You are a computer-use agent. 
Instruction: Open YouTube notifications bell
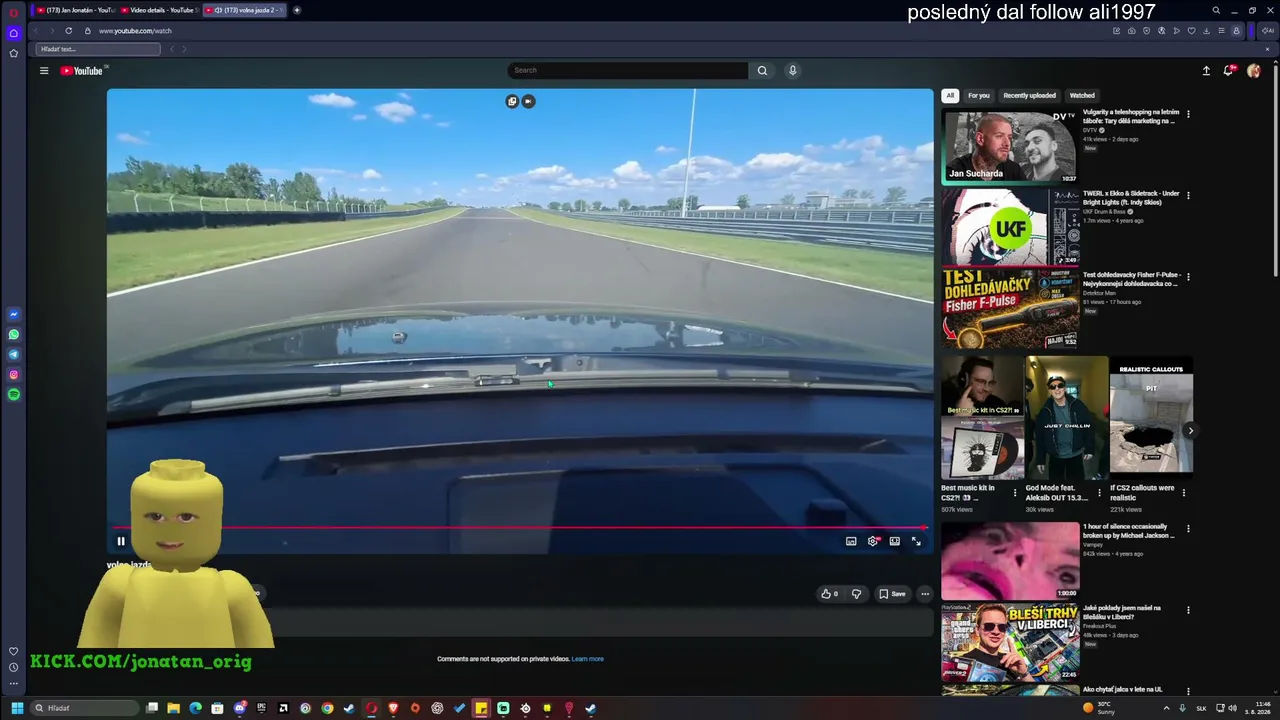(x=1229, y=70)
